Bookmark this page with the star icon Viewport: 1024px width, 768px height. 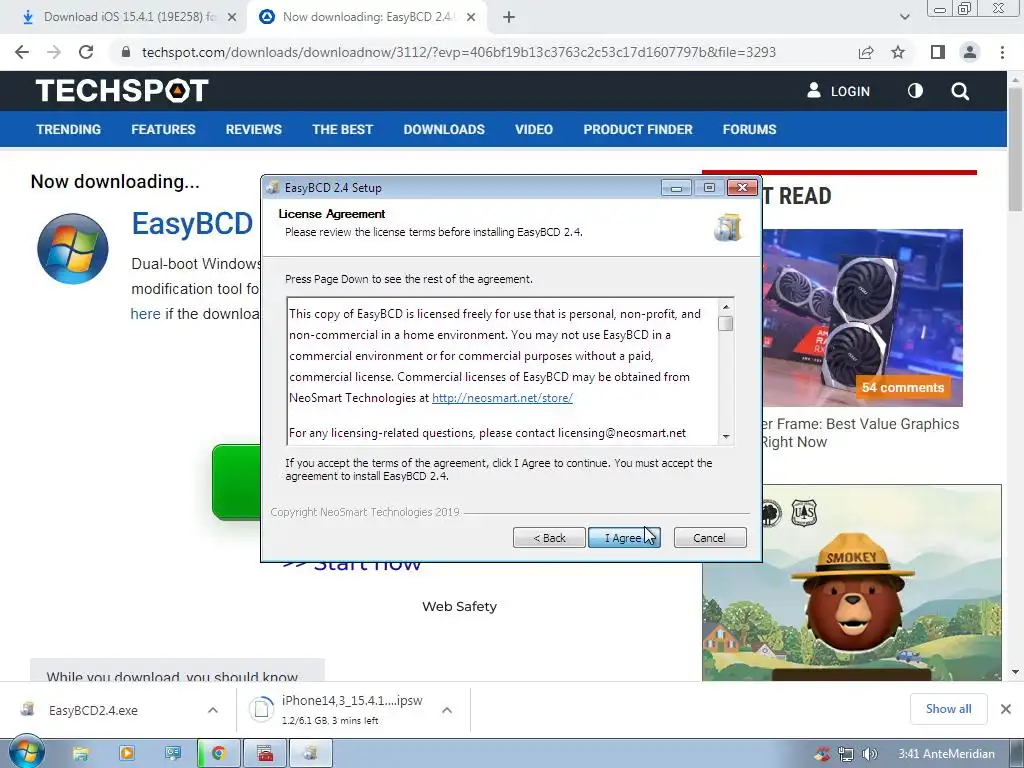[898, 52]
